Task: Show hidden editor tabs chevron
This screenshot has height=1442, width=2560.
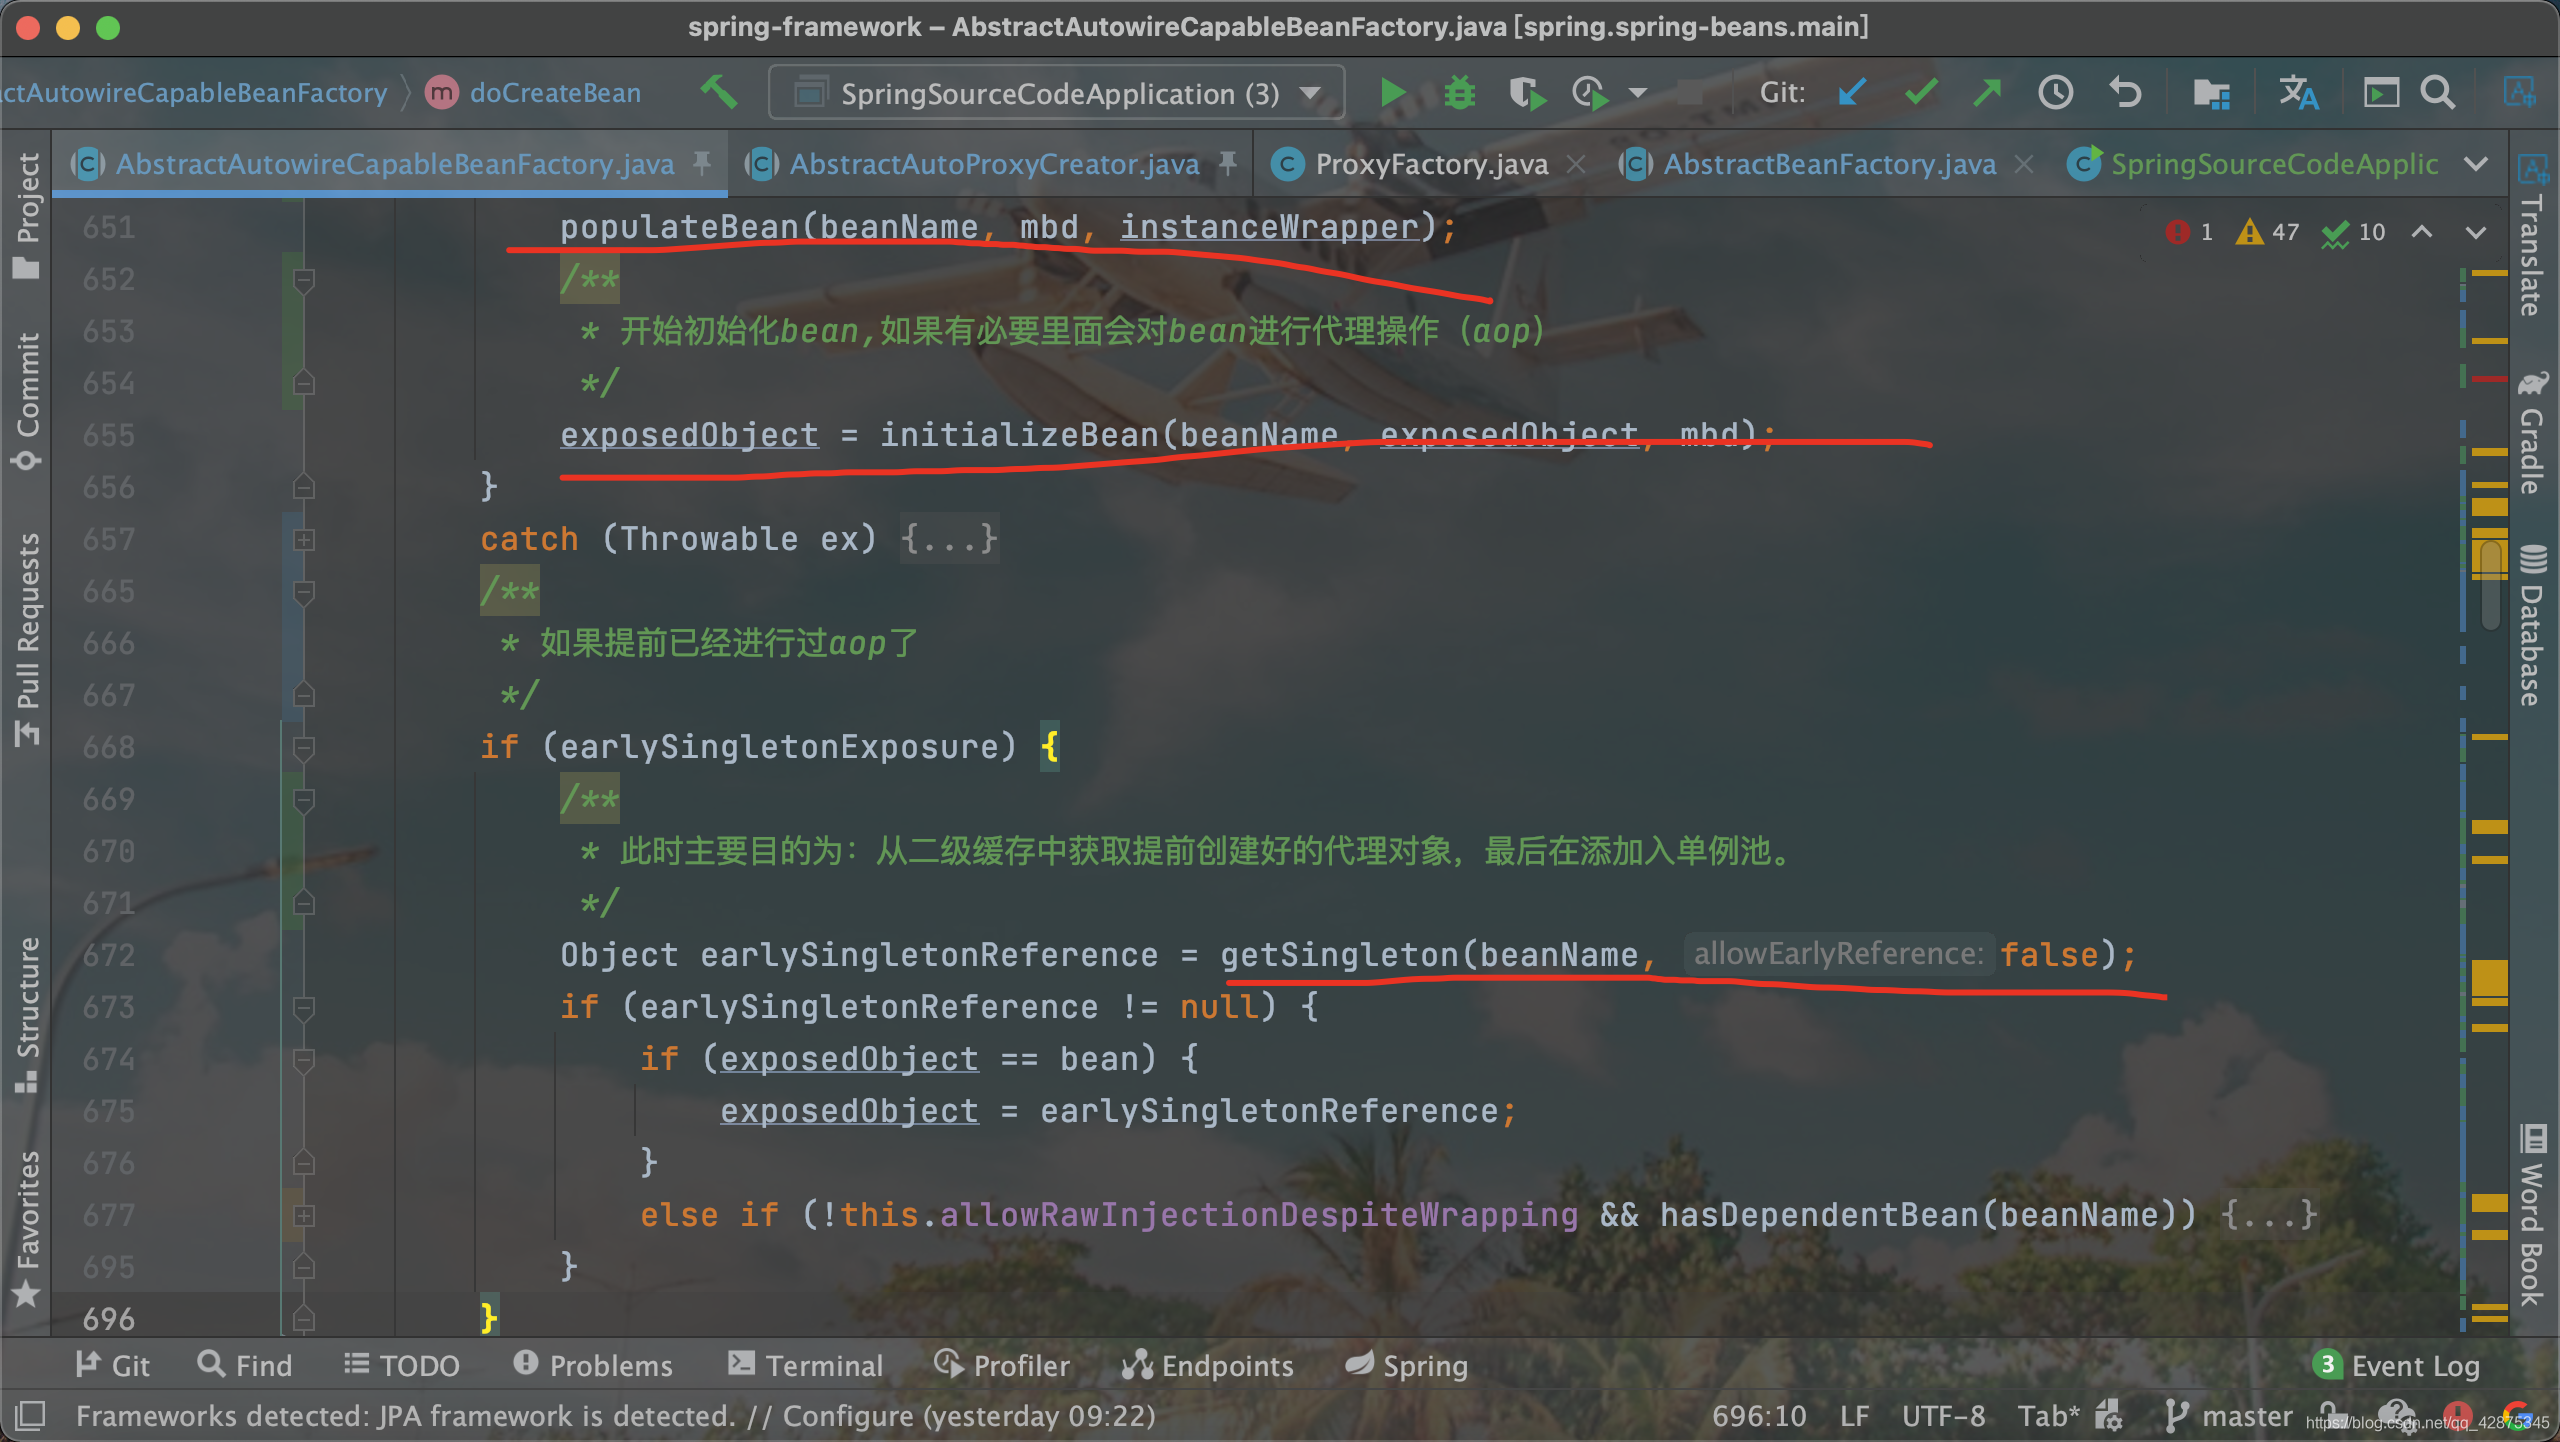Action: click(x=2476, y=164)
